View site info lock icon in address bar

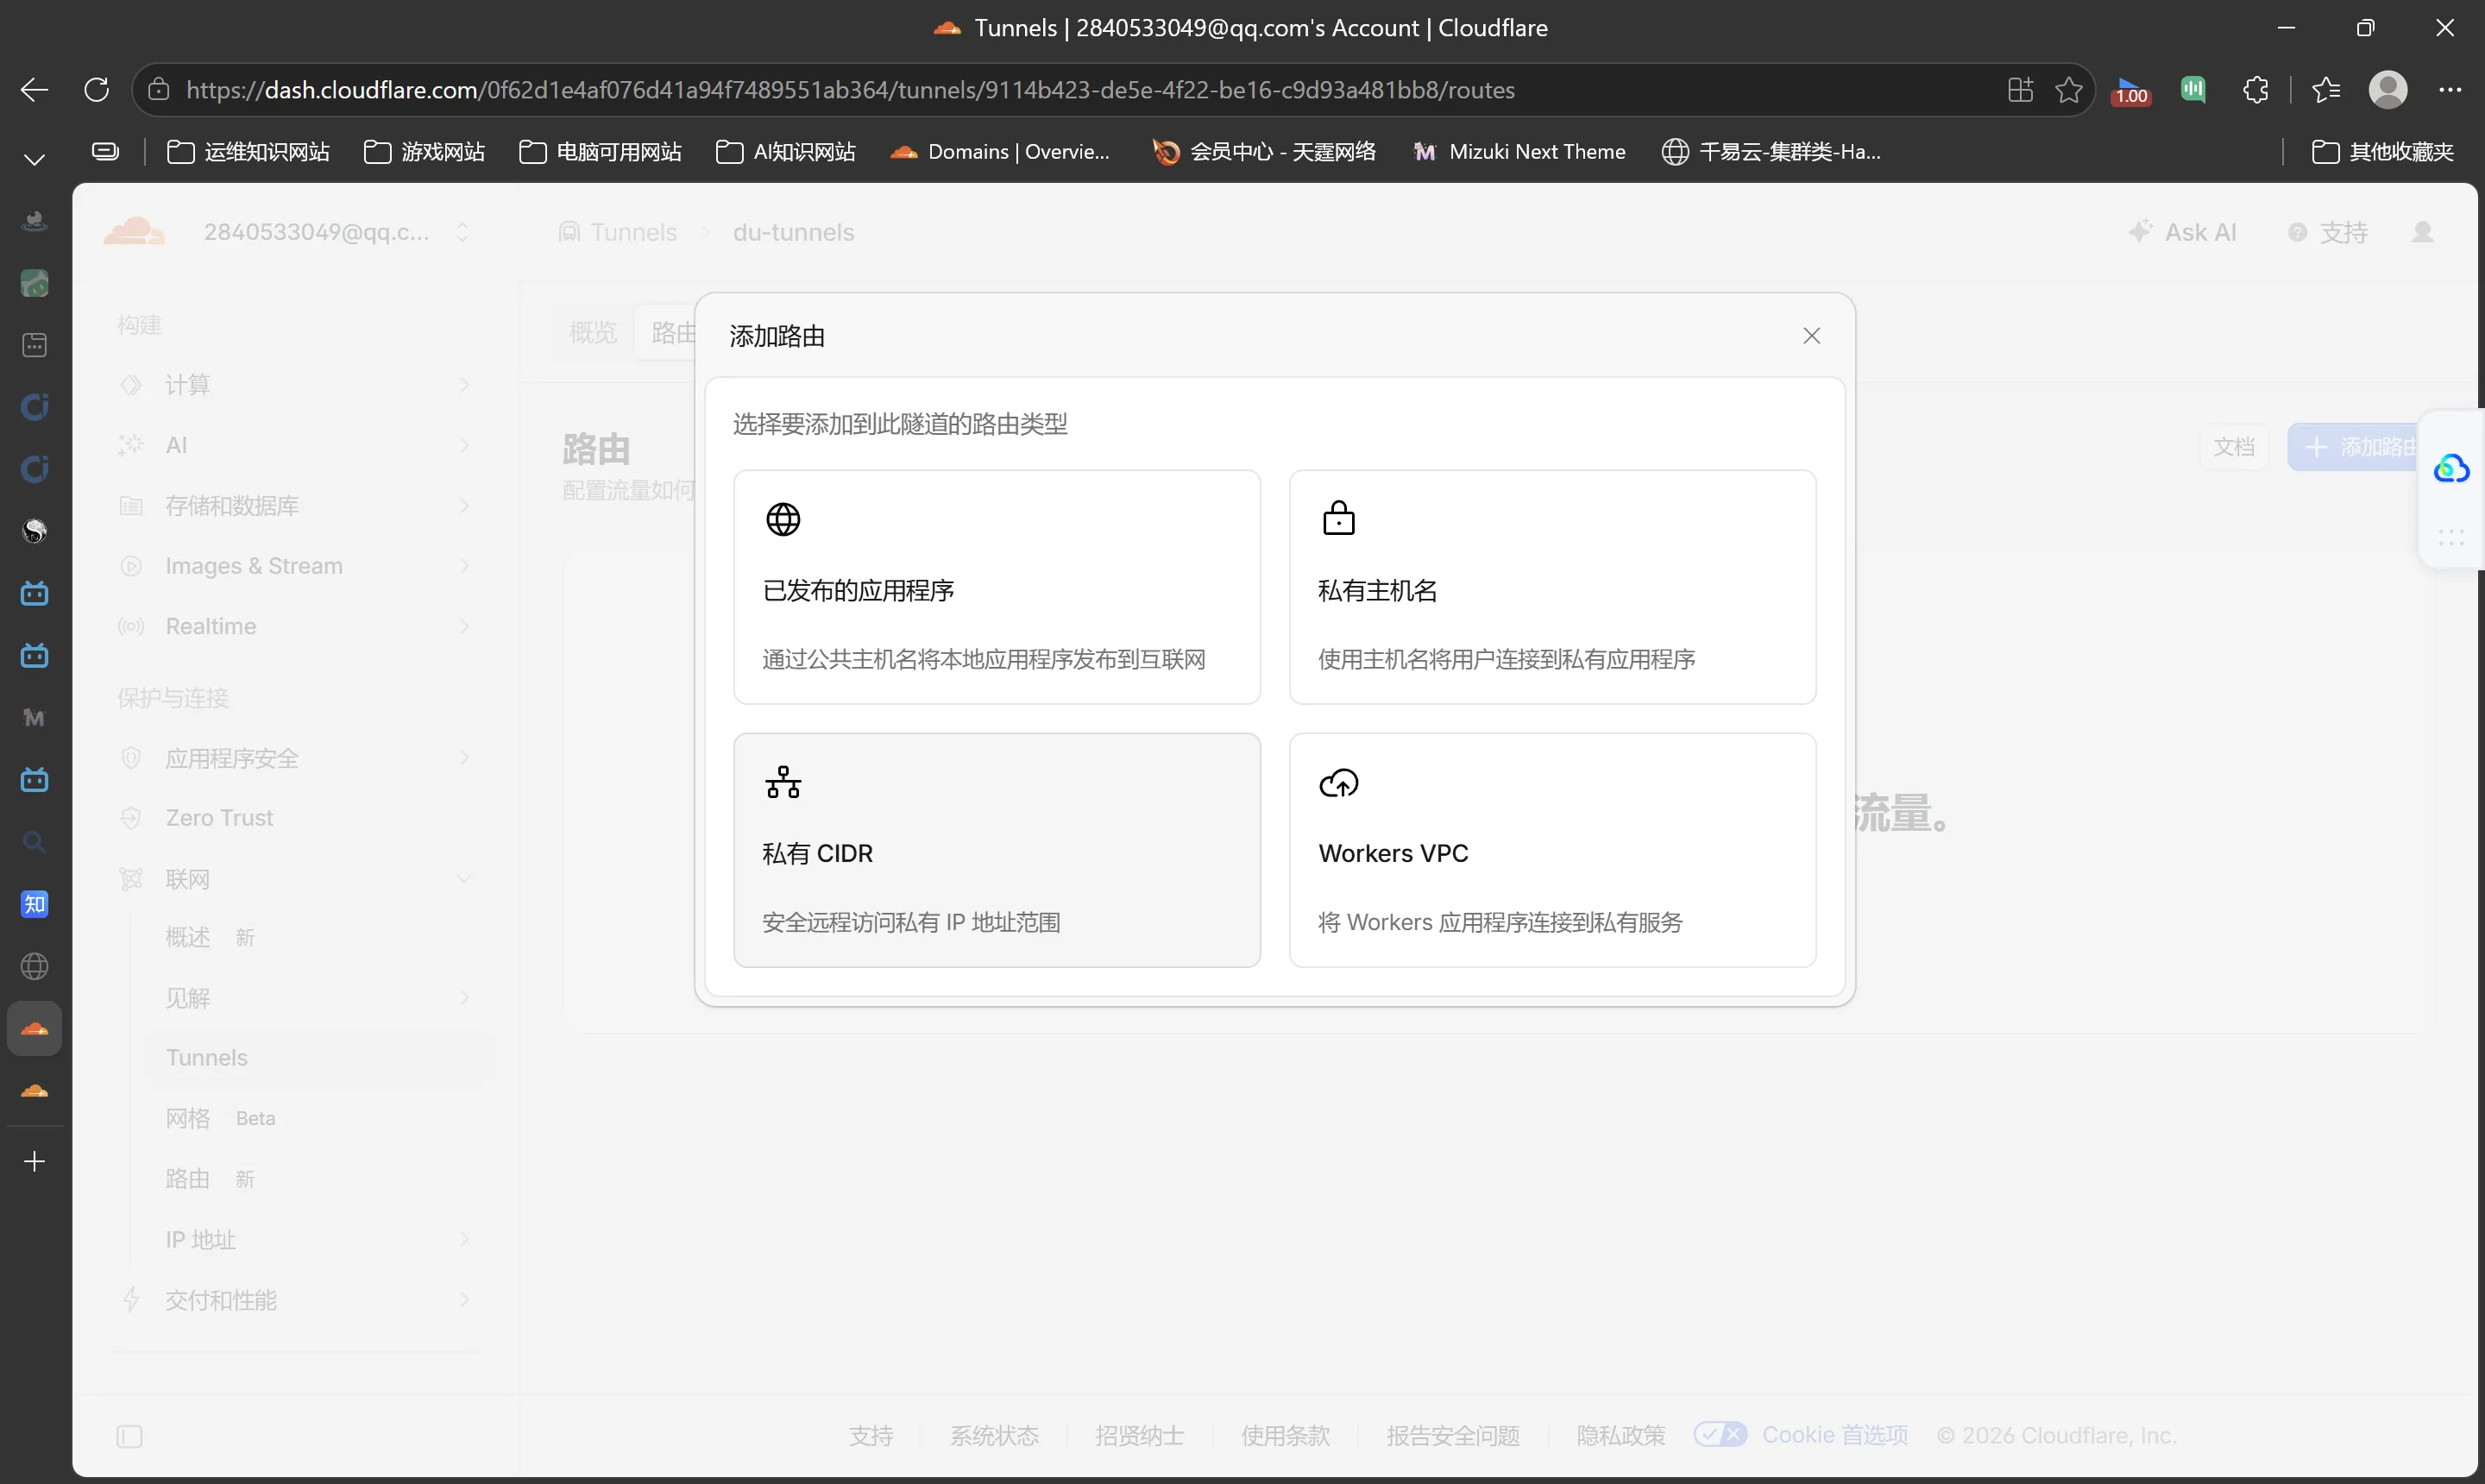158,90
